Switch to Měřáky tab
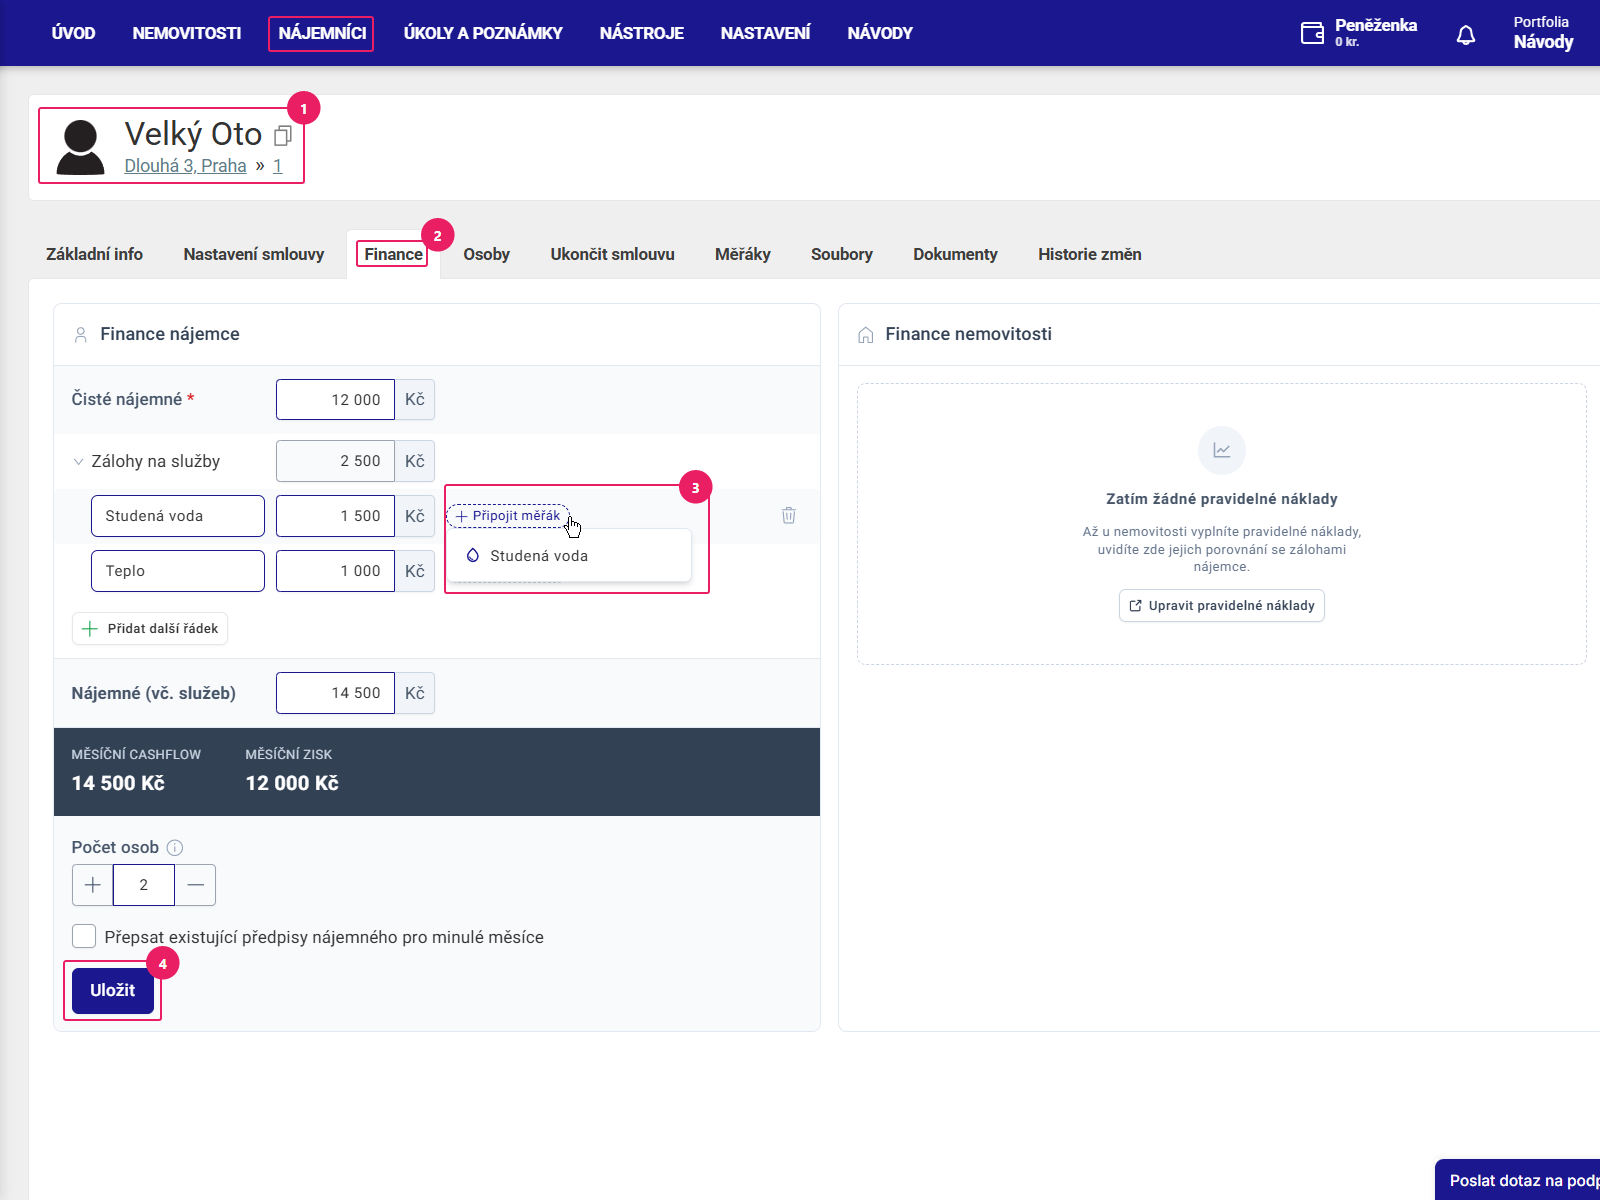The height and width of the screenshot is (1200, 1600). coord(743,254)
